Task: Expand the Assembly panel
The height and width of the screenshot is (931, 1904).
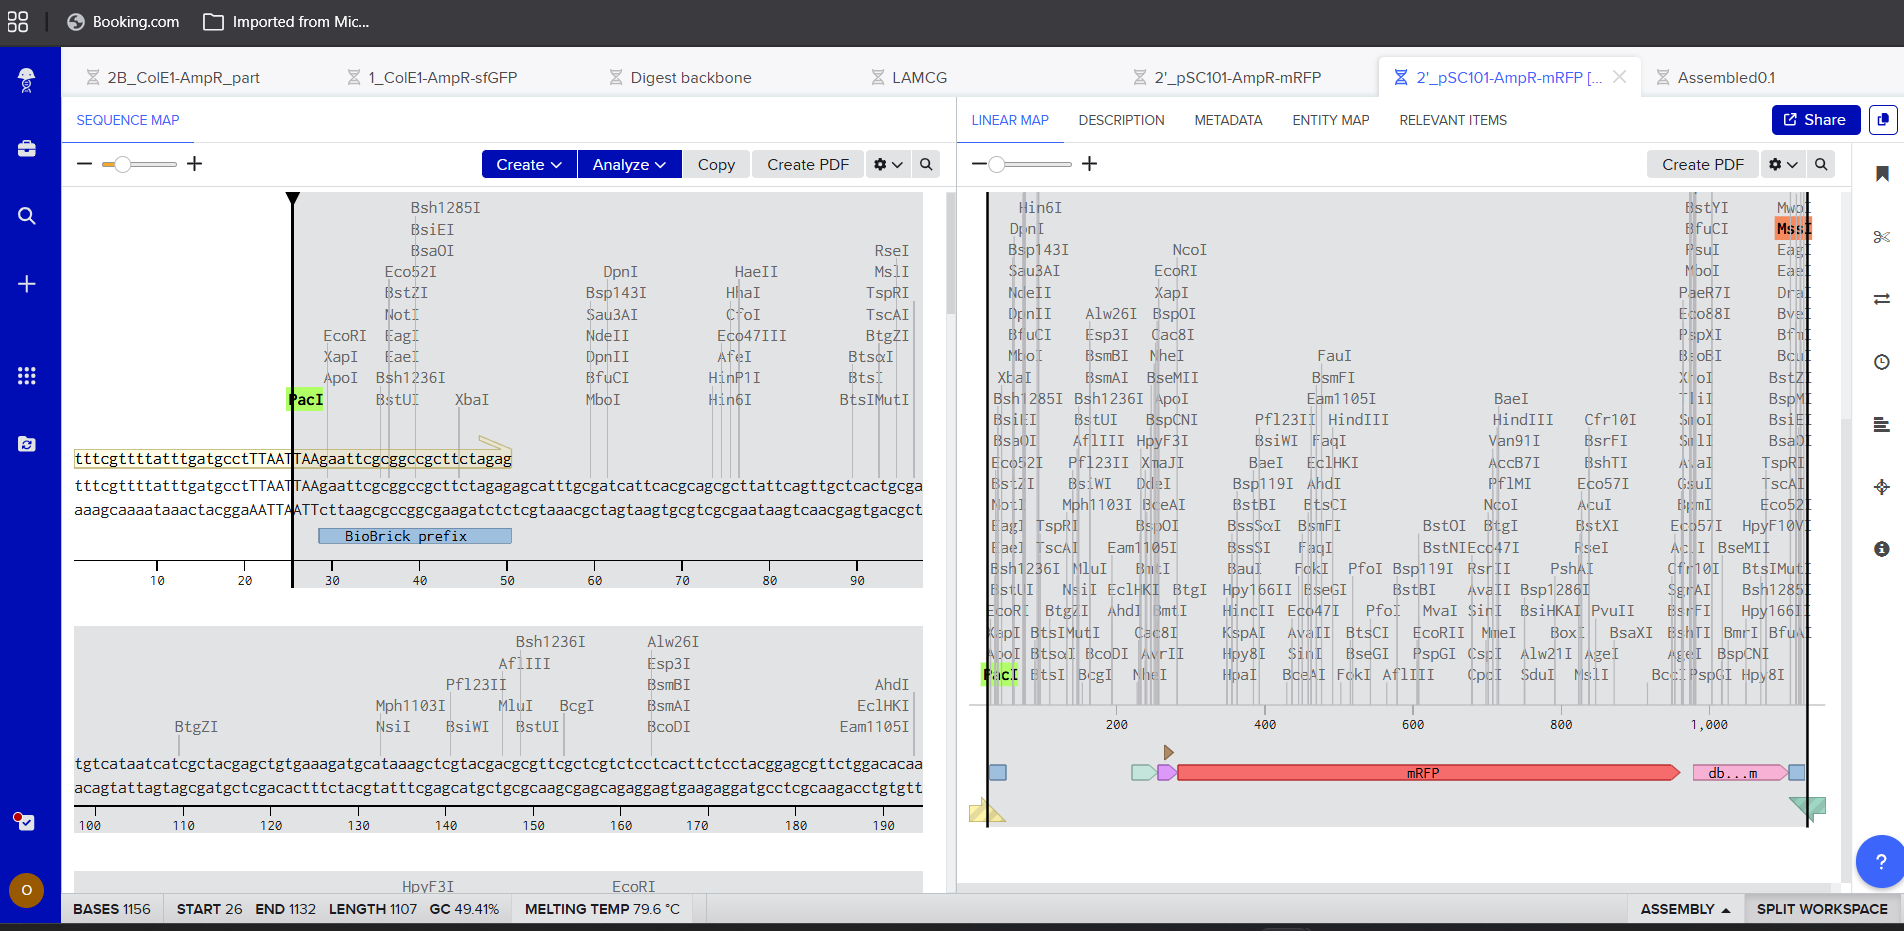Action: tap(1684, 909)
